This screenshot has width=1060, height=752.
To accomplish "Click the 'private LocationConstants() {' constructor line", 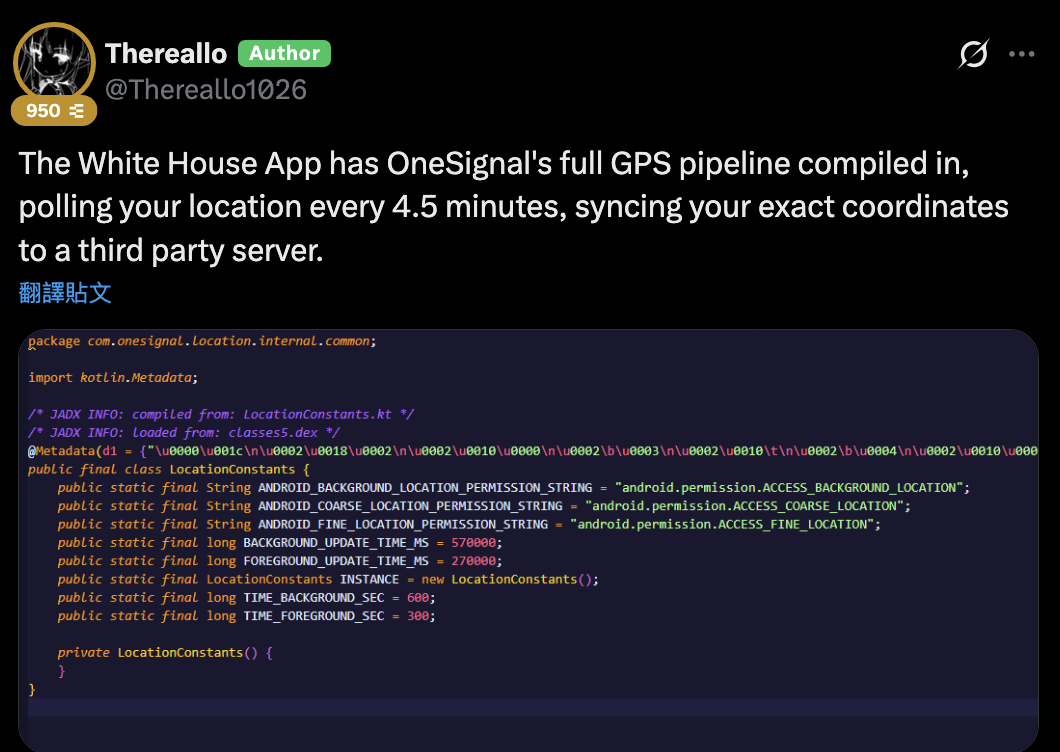I will 165,653.
